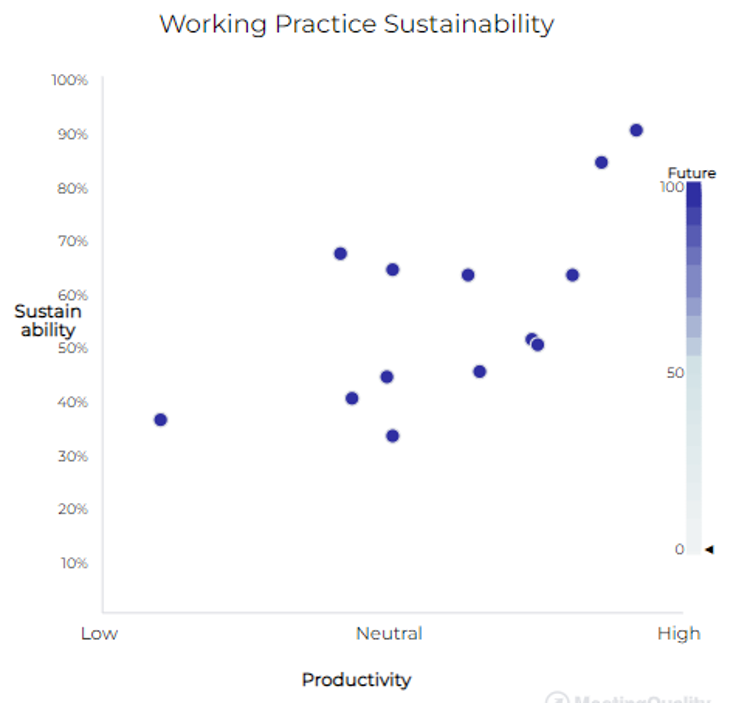The width and height of the screenshot is (734, 704).
Task: Click the data point near 90% sustainability
Action: pos(636,130)
